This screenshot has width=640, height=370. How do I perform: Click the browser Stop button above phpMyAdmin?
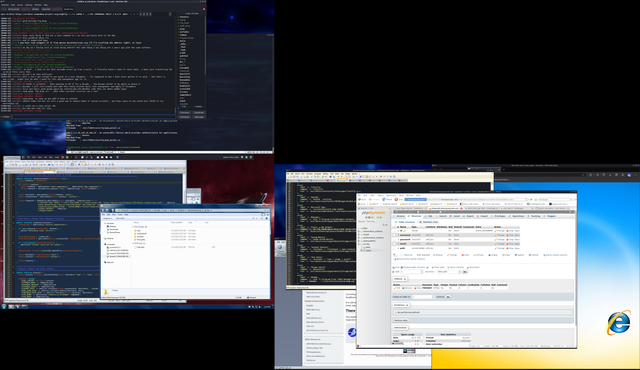click(x=399, y=199)
